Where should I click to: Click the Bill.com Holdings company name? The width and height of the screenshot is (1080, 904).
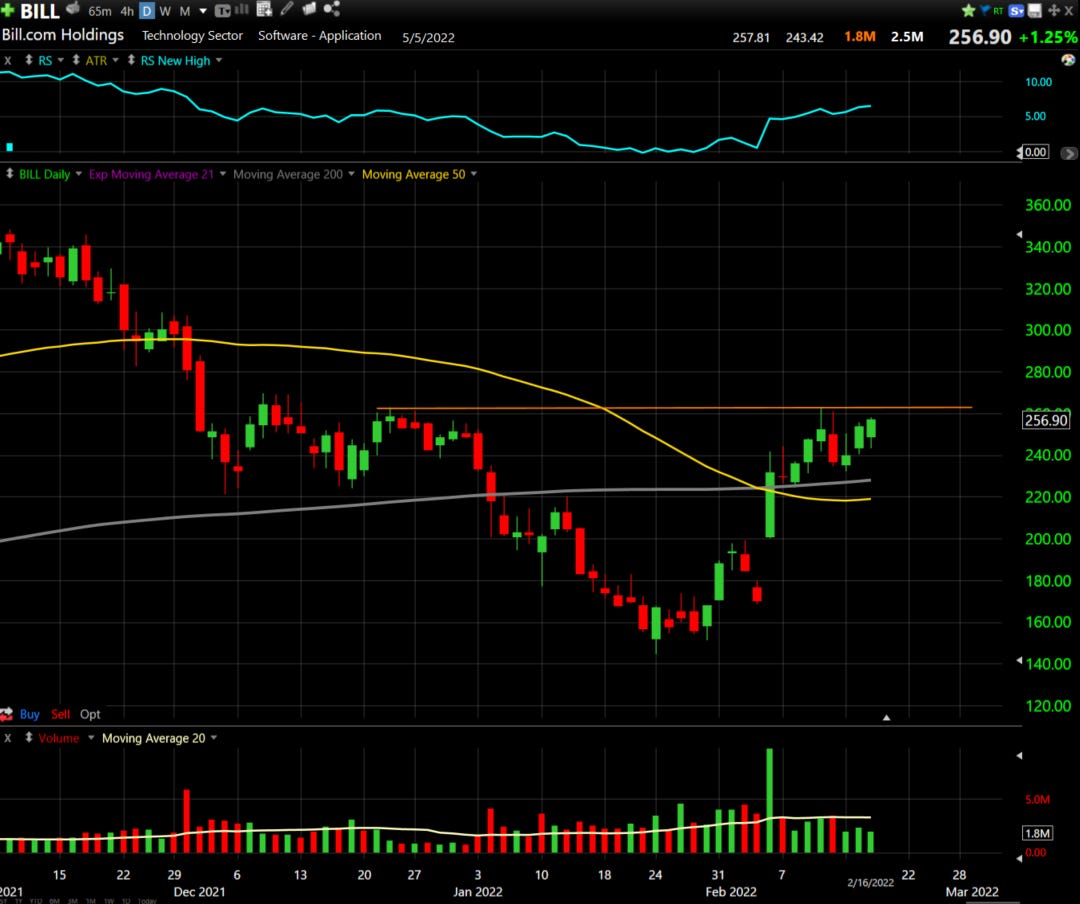(x=63, y=34)
